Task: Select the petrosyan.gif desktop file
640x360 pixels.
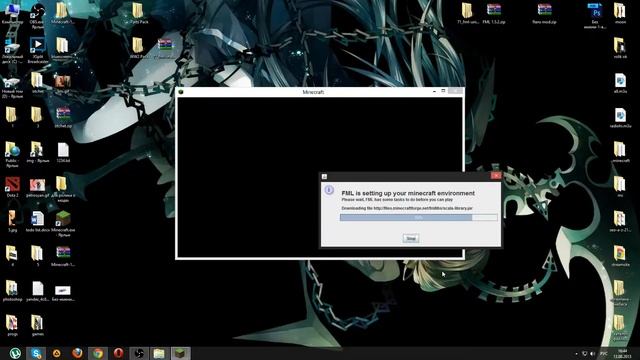Action: tap(38, 187)
